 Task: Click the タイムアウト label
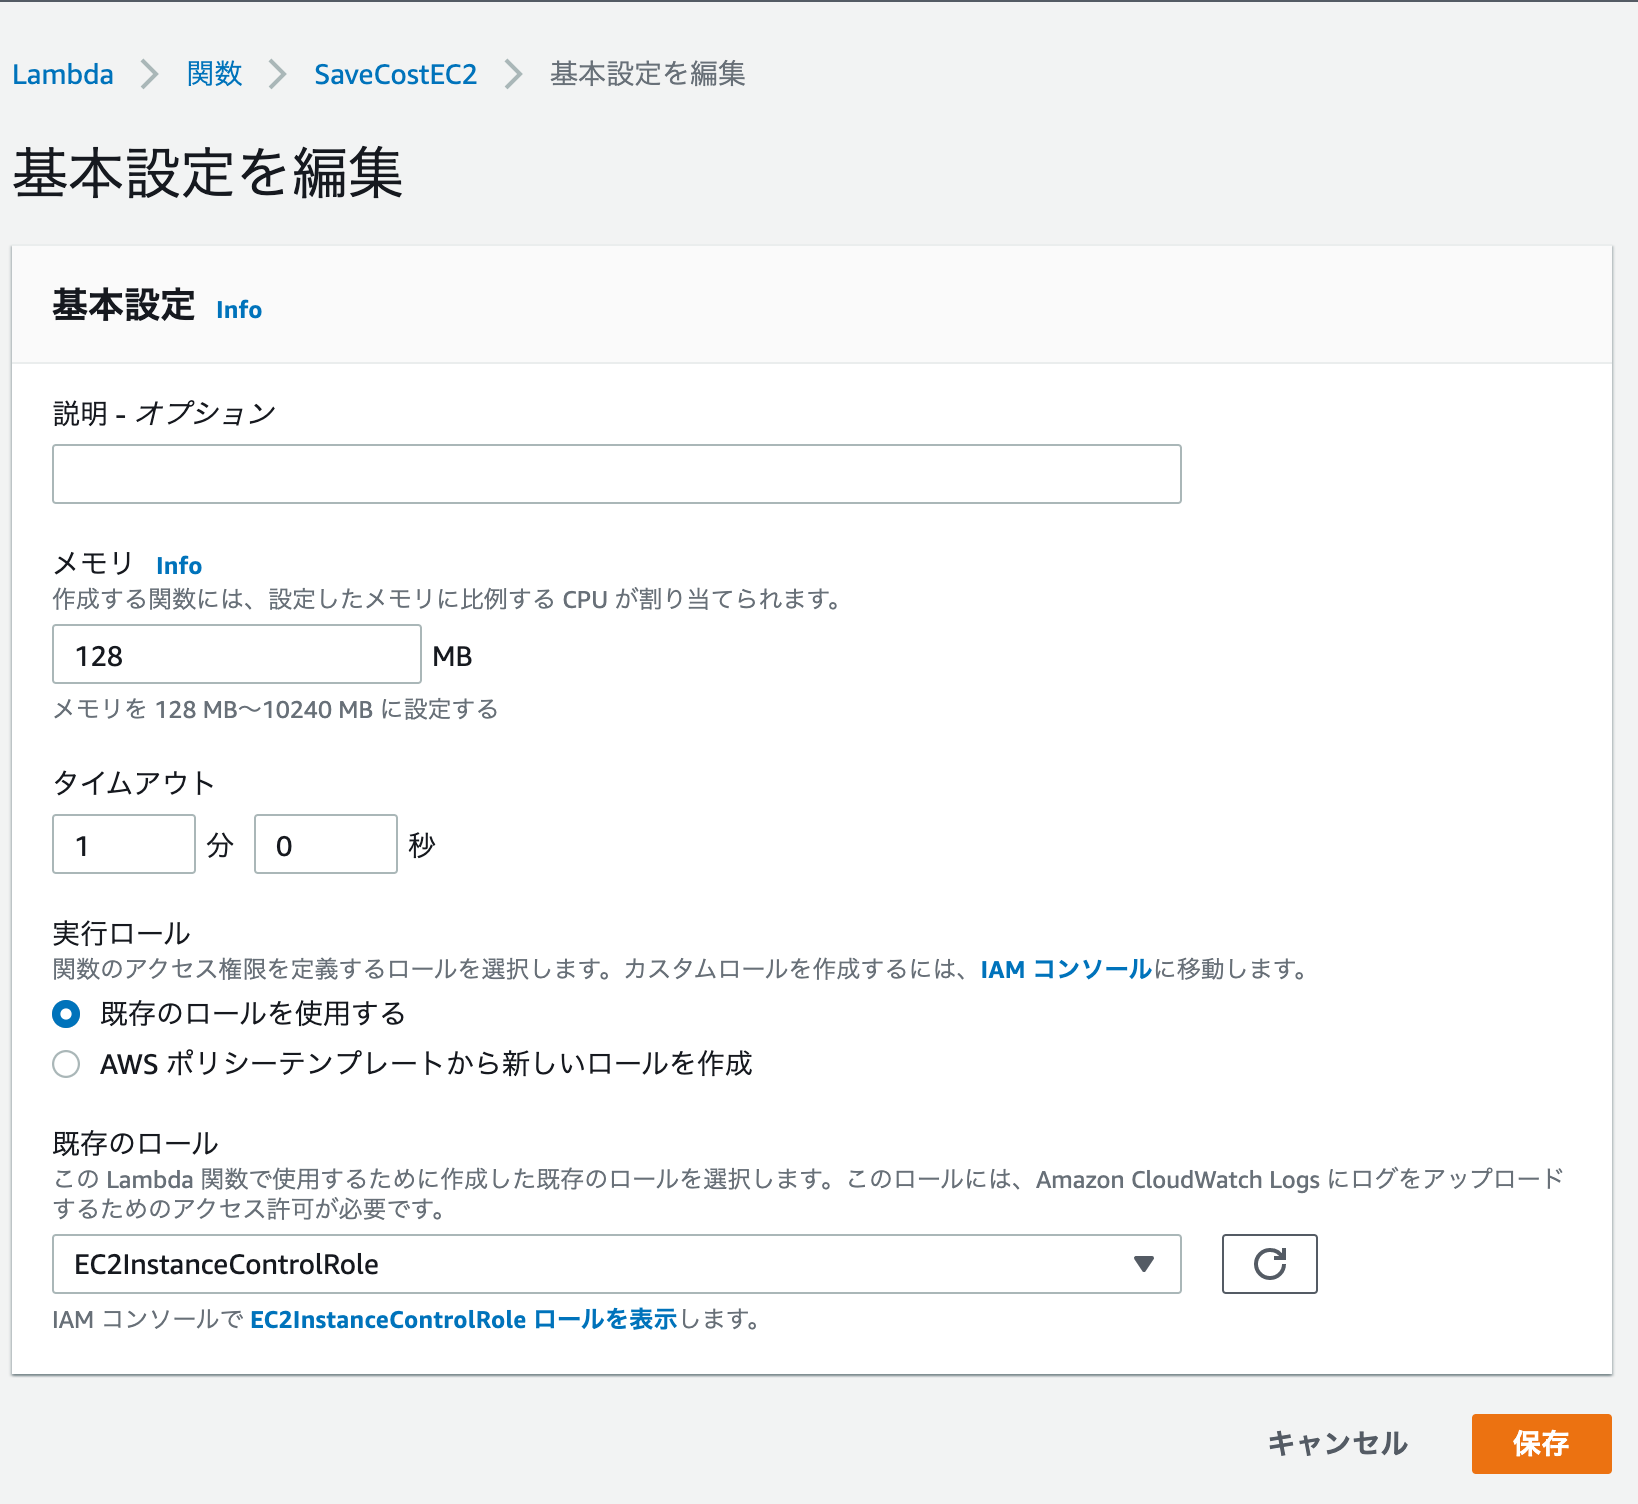point(134,783)
